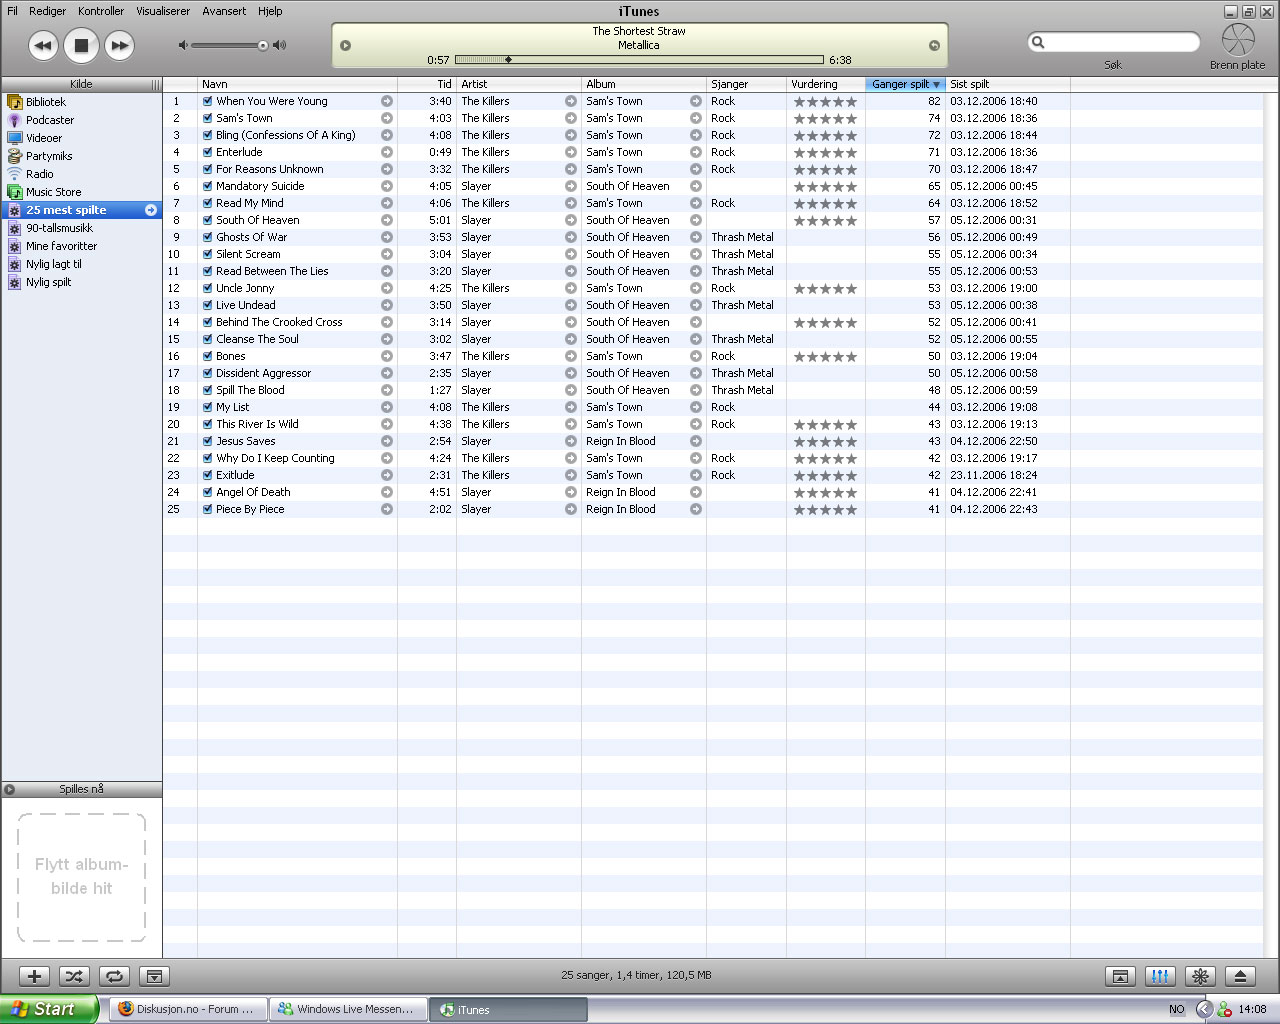Click the left arrow icon in the now-playing display

pyautogui.click(x=346, y=45)
